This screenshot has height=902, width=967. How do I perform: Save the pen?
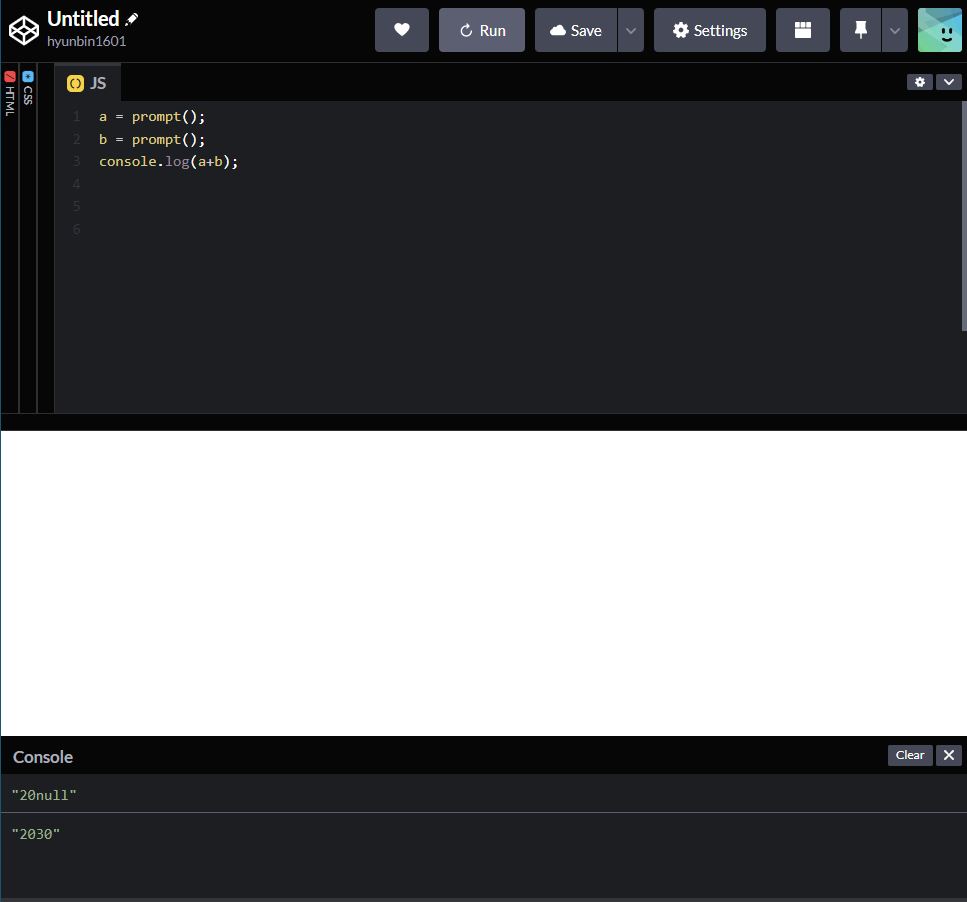(x=575, y=30)
